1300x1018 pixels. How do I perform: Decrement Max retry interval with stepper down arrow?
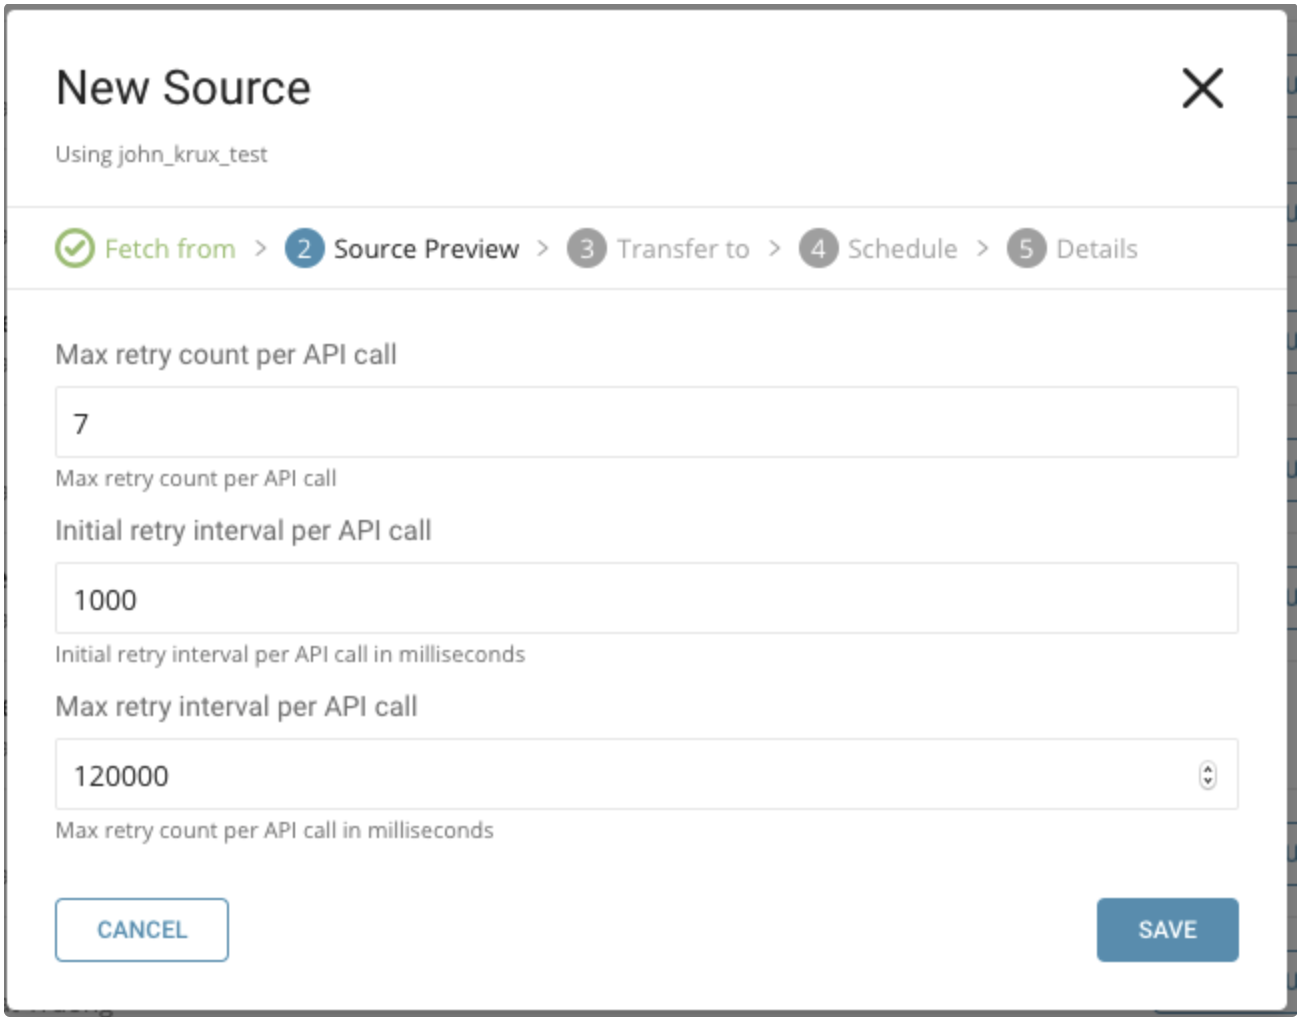(1208, 781)
